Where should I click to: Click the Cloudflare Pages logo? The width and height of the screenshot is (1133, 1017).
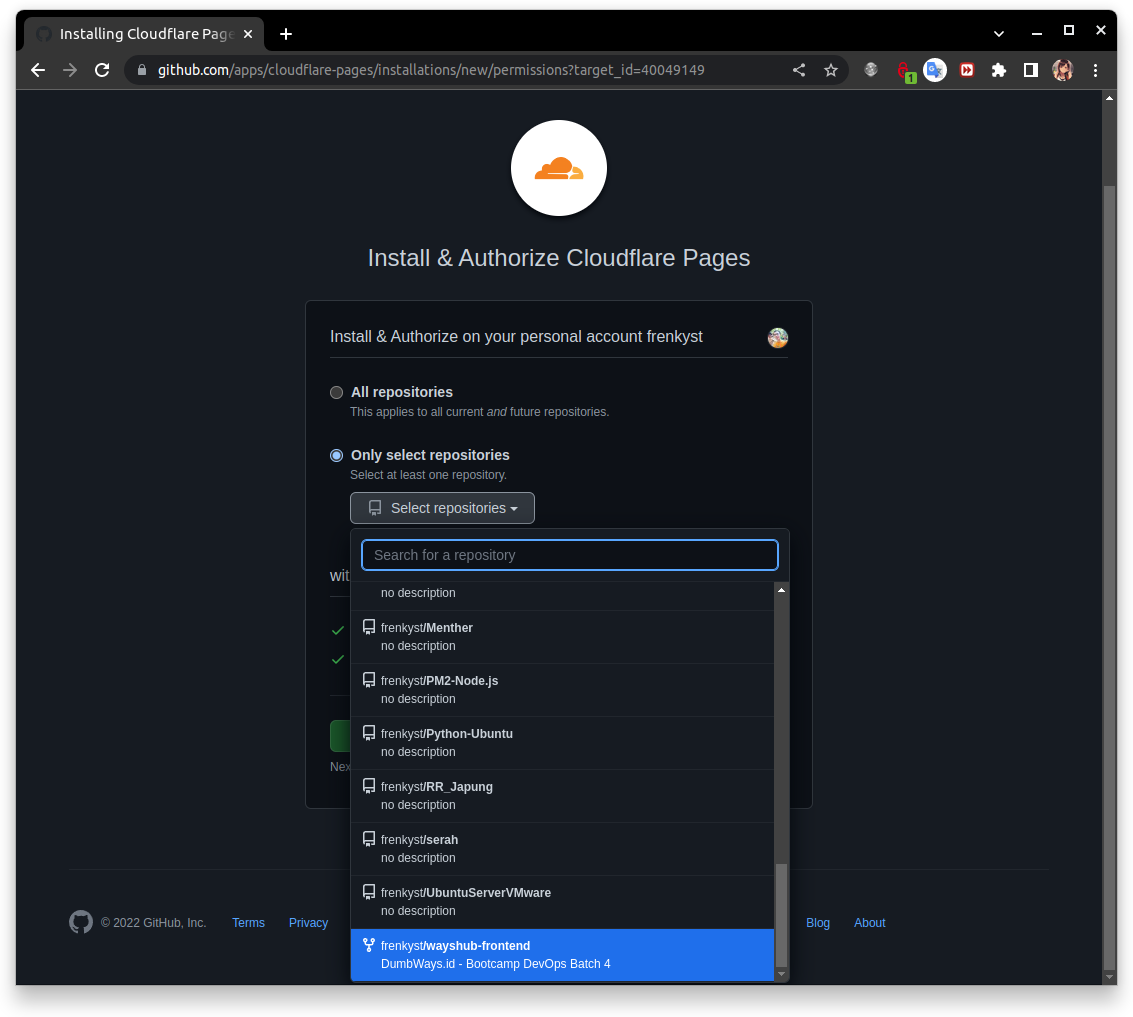pos(558,167)
